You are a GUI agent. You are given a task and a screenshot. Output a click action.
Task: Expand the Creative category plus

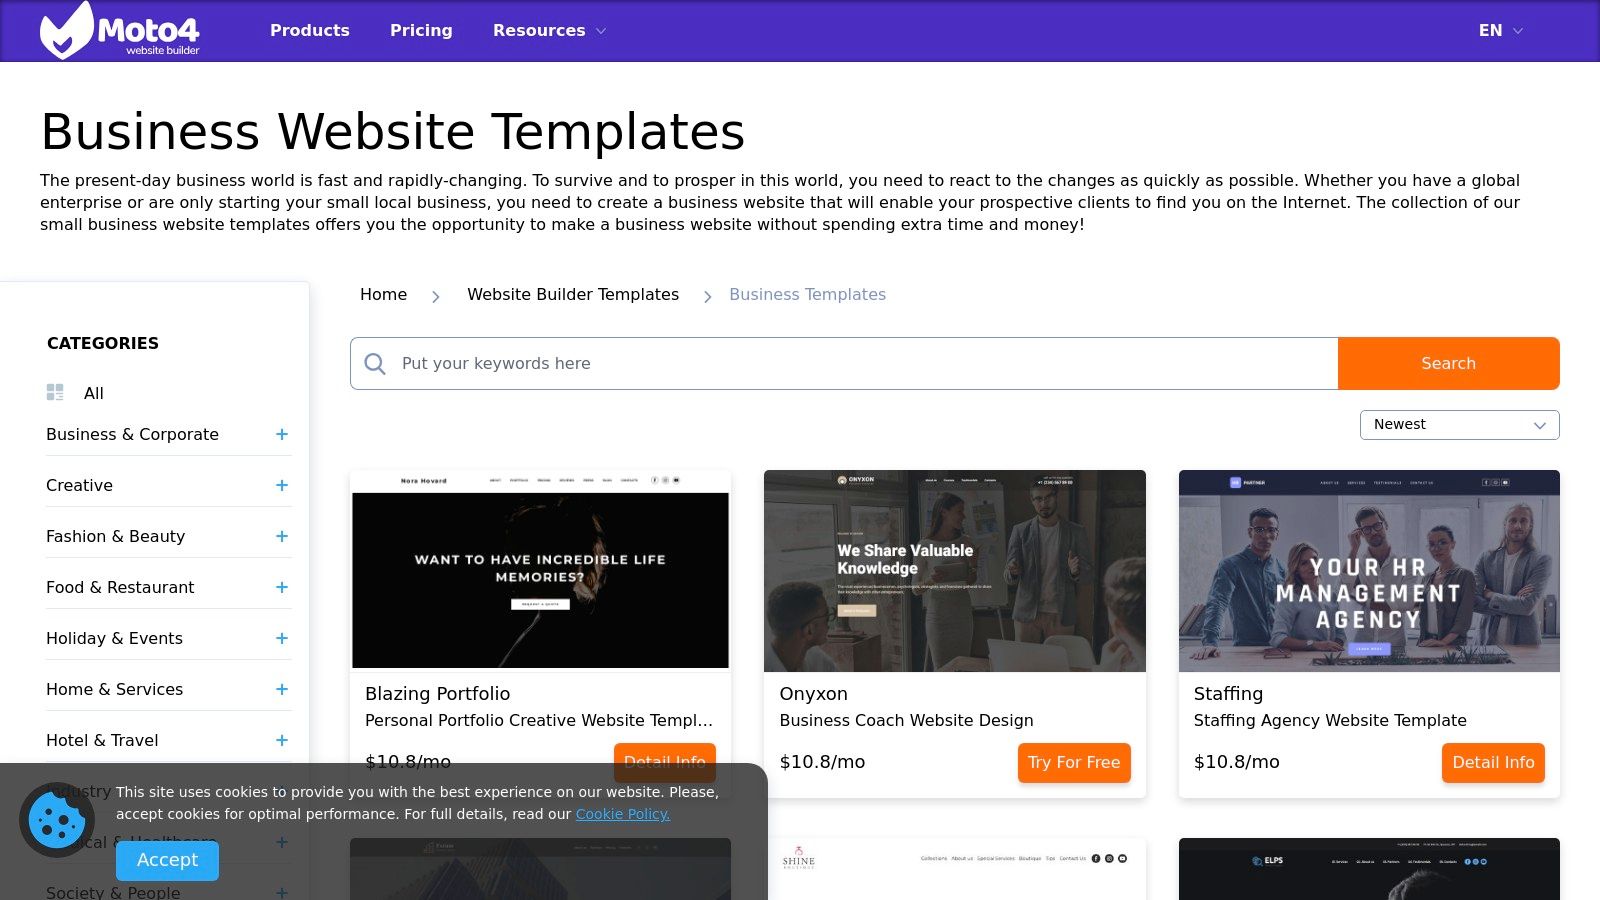(x=282, y=485)
